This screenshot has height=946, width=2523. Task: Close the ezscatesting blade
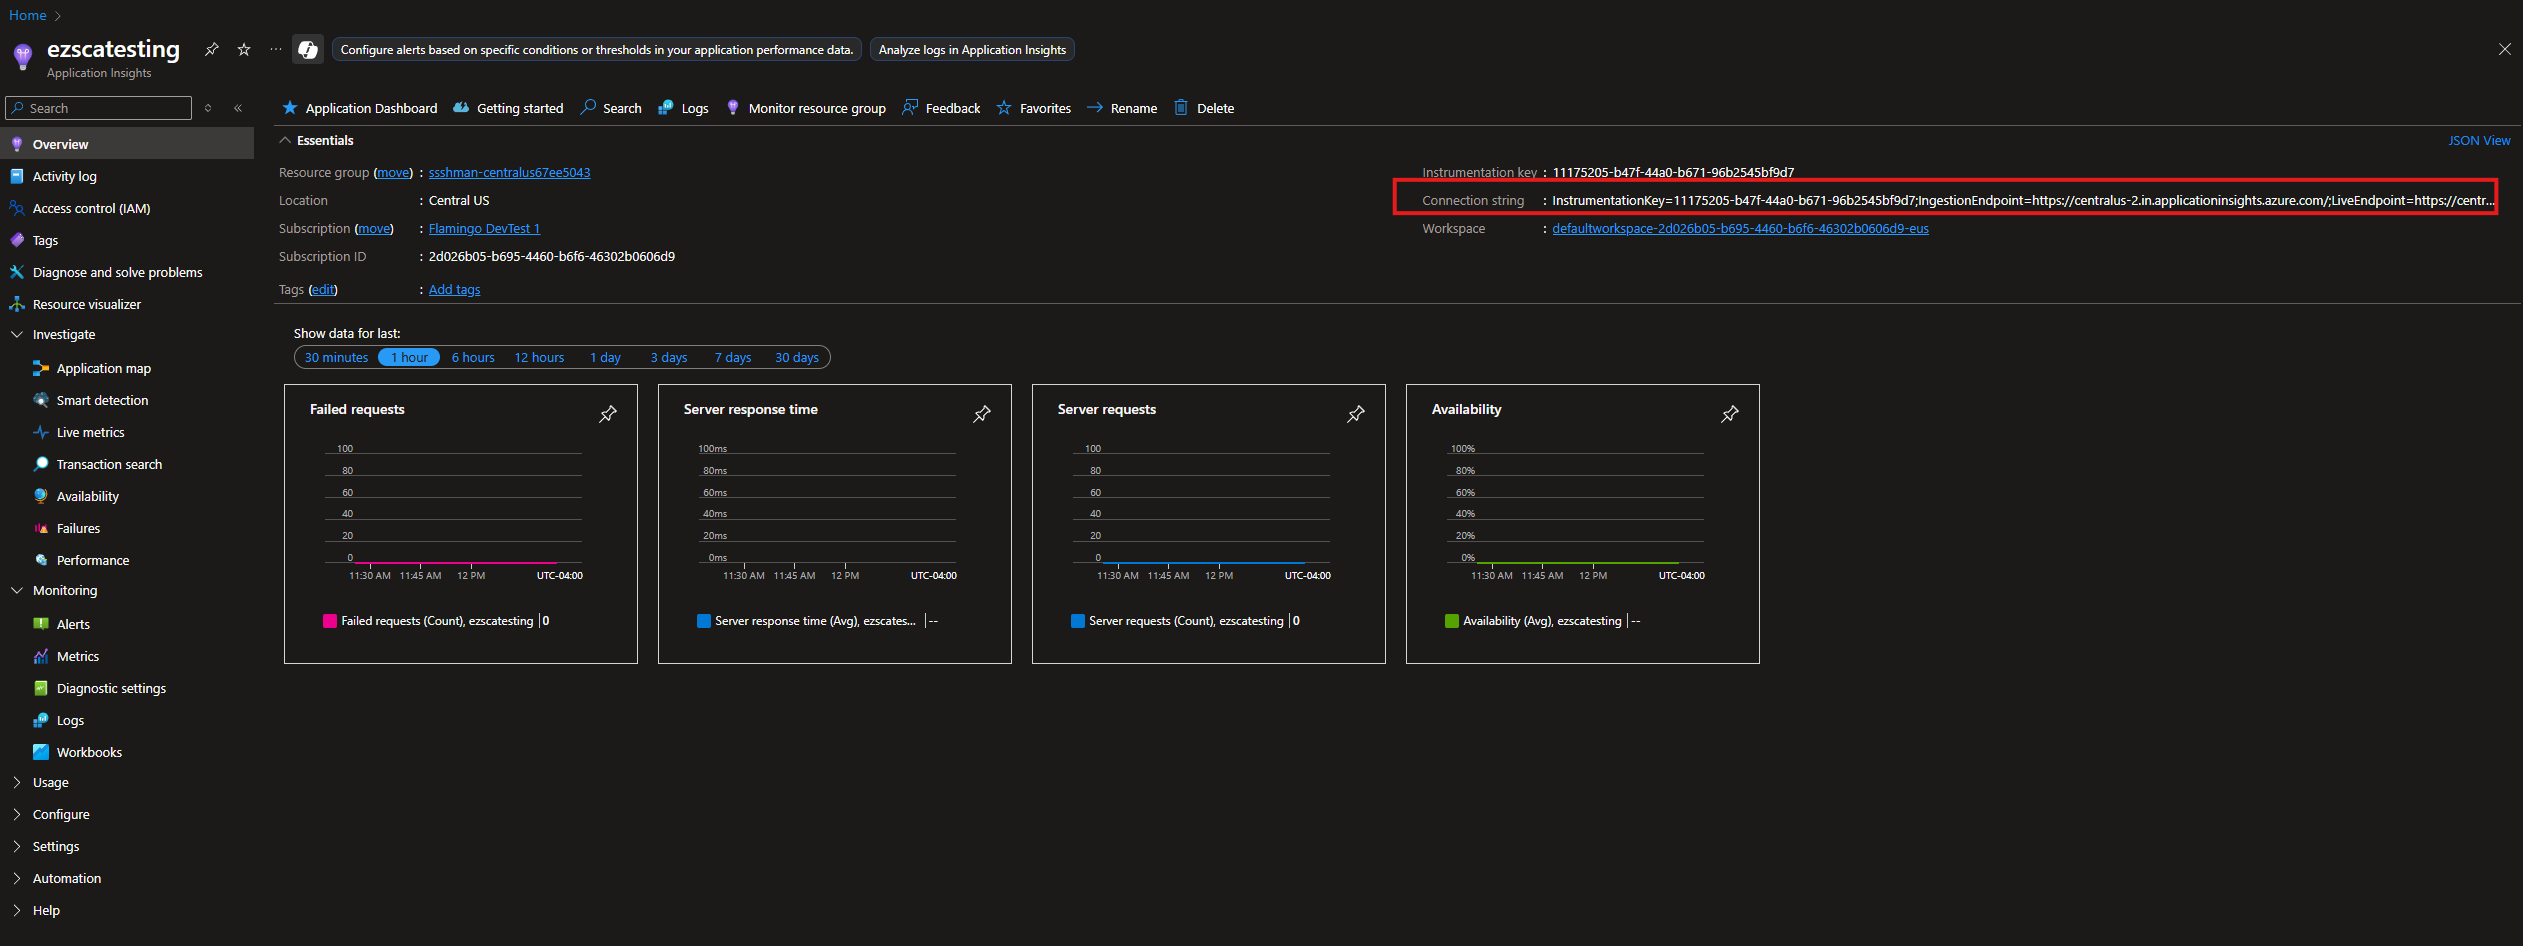point(2504,49)
